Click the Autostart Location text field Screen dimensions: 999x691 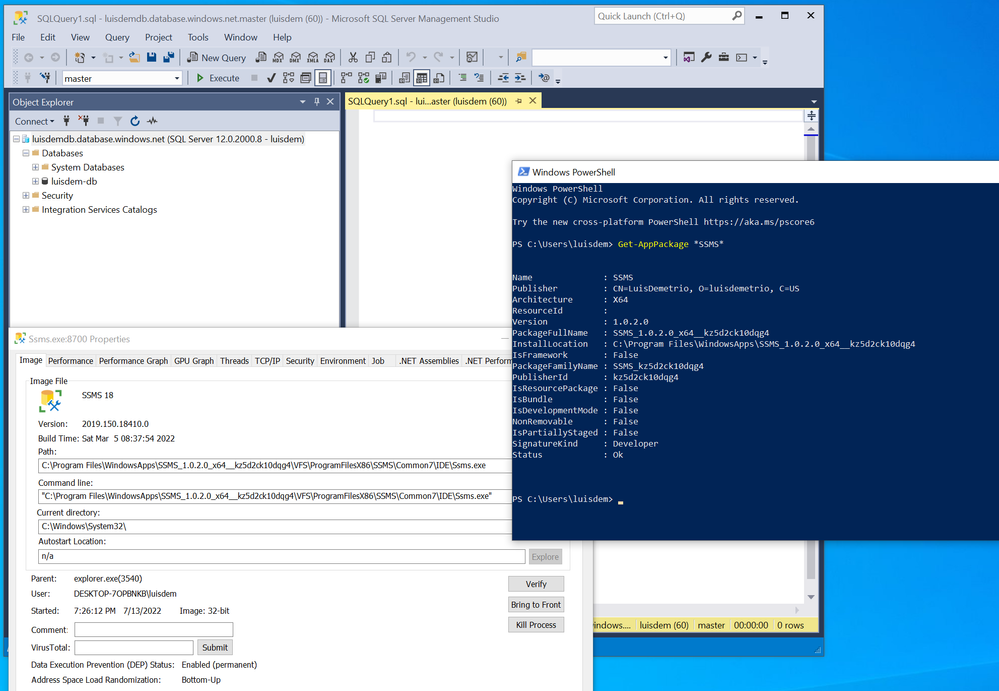pos(282,557)
